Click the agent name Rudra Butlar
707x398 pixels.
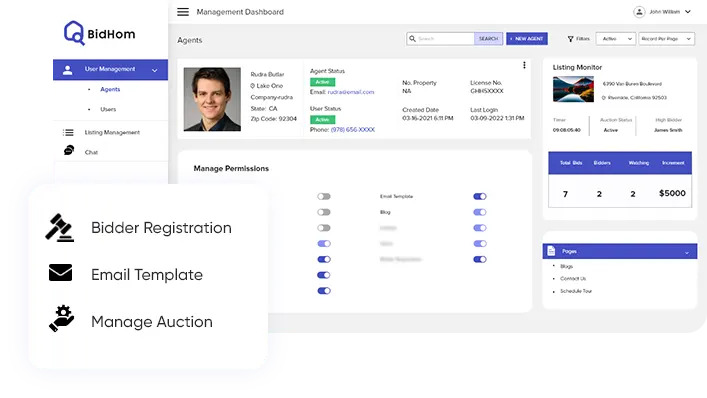click(267, 74)
